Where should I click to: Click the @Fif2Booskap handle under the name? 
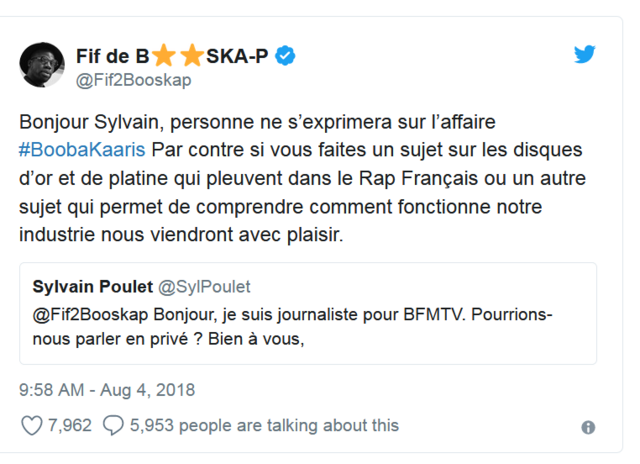(134, 79)
